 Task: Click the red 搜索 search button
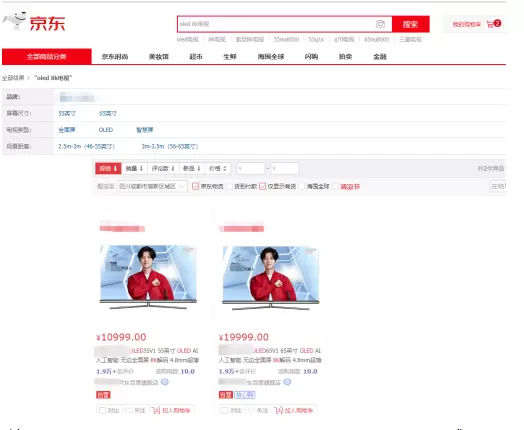[x=410, y=24]
